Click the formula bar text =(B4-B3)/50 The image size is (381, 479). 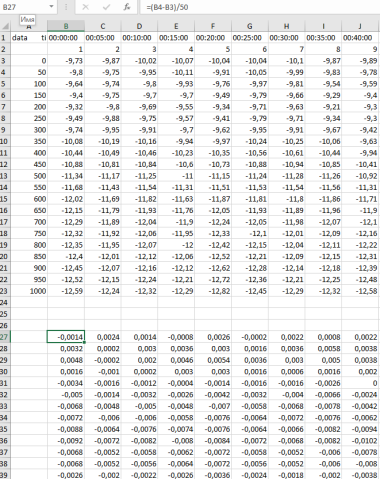[x=167, y=7]
